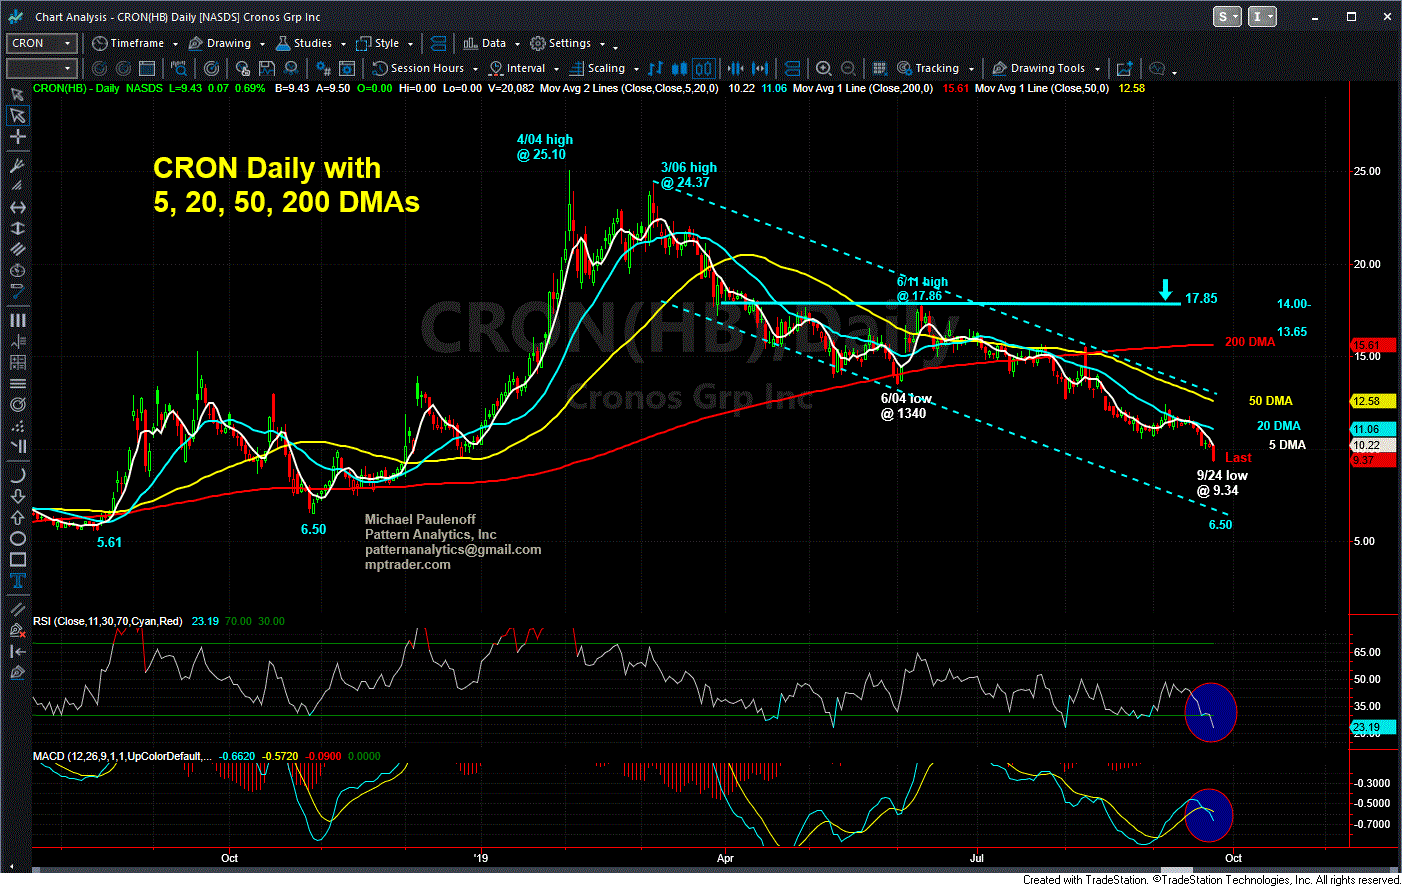Choose the vertical double-arrow measure tool

[17, 228]
